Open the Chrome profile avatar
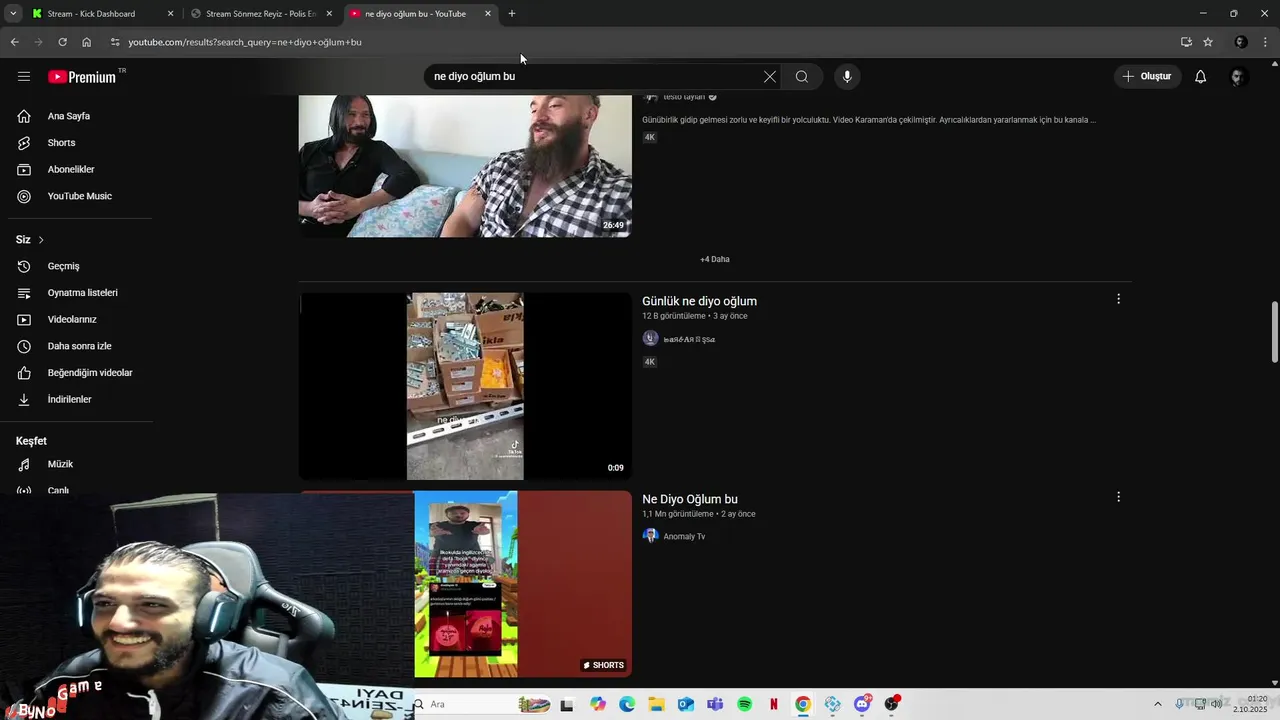 tap(1241, 42)
